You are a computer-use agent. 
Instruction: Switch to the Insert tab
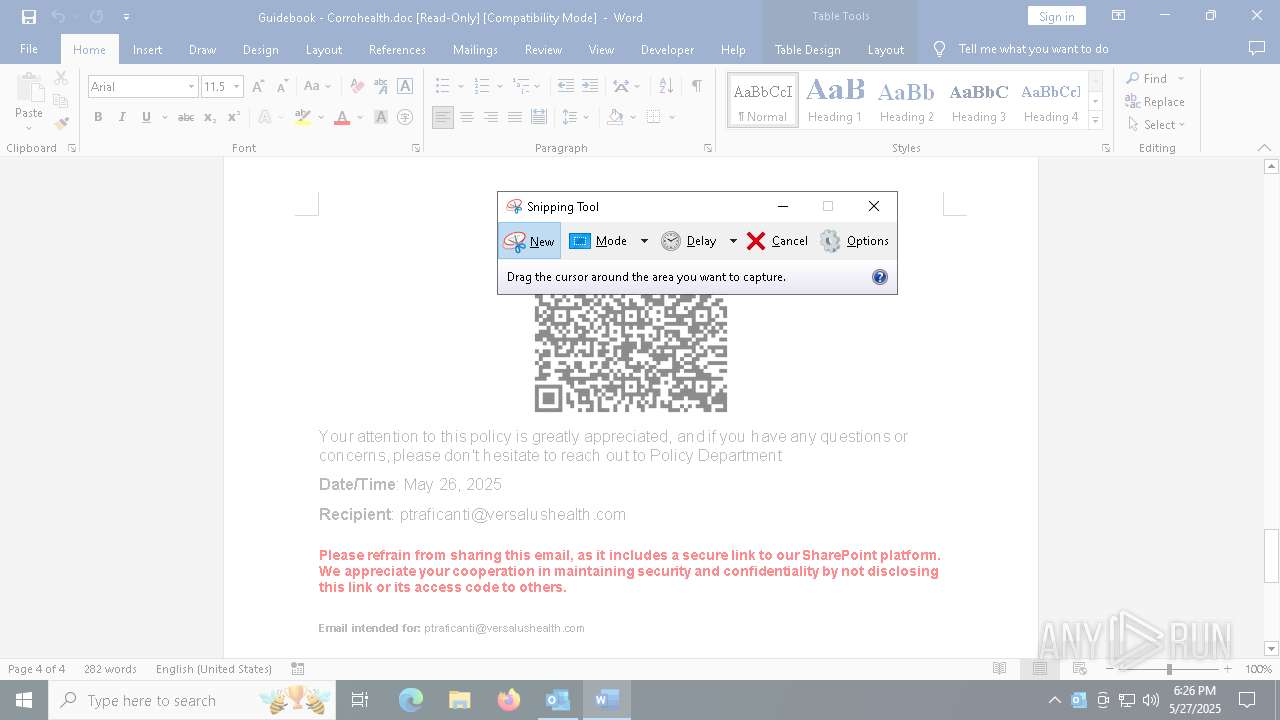tap(147, 49)
